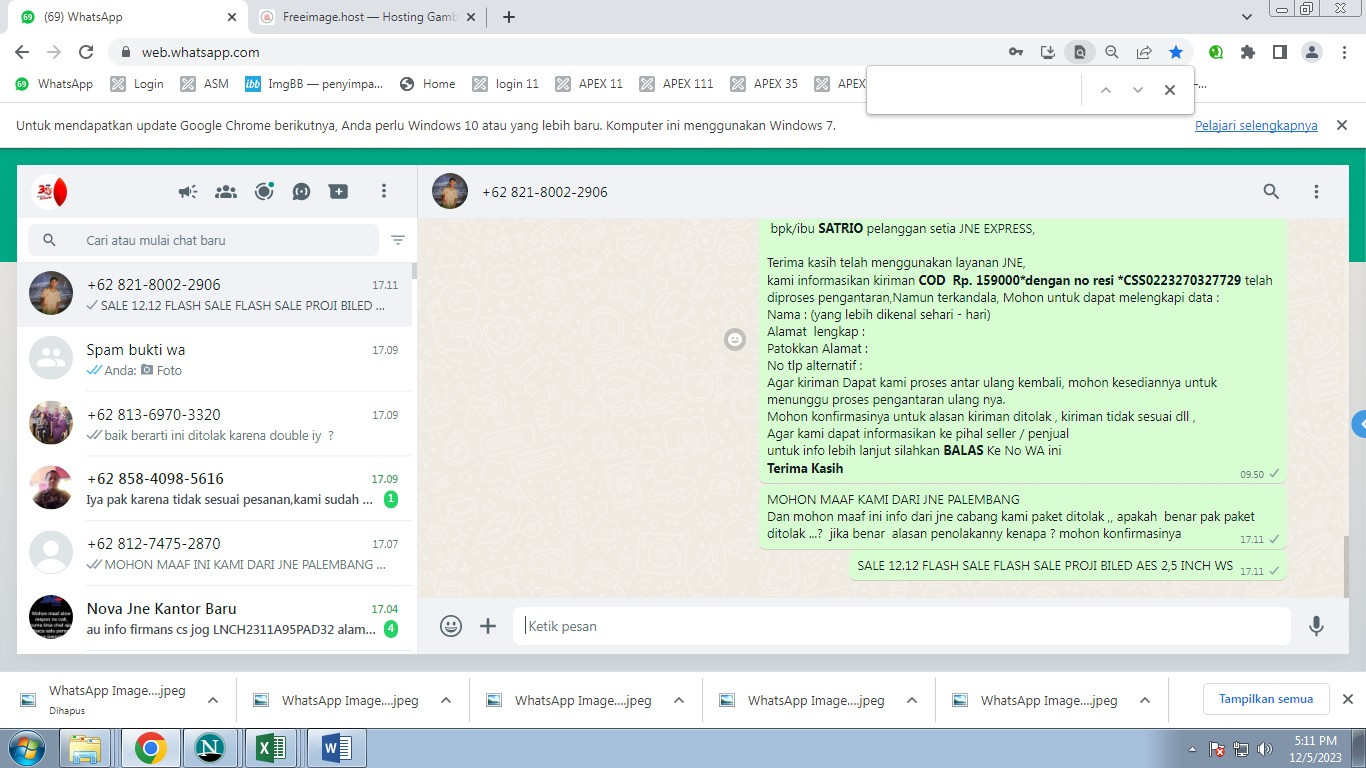Start a new chat with the plus icon
Screen dimensions: 1366x768
[x=339, y=192]
